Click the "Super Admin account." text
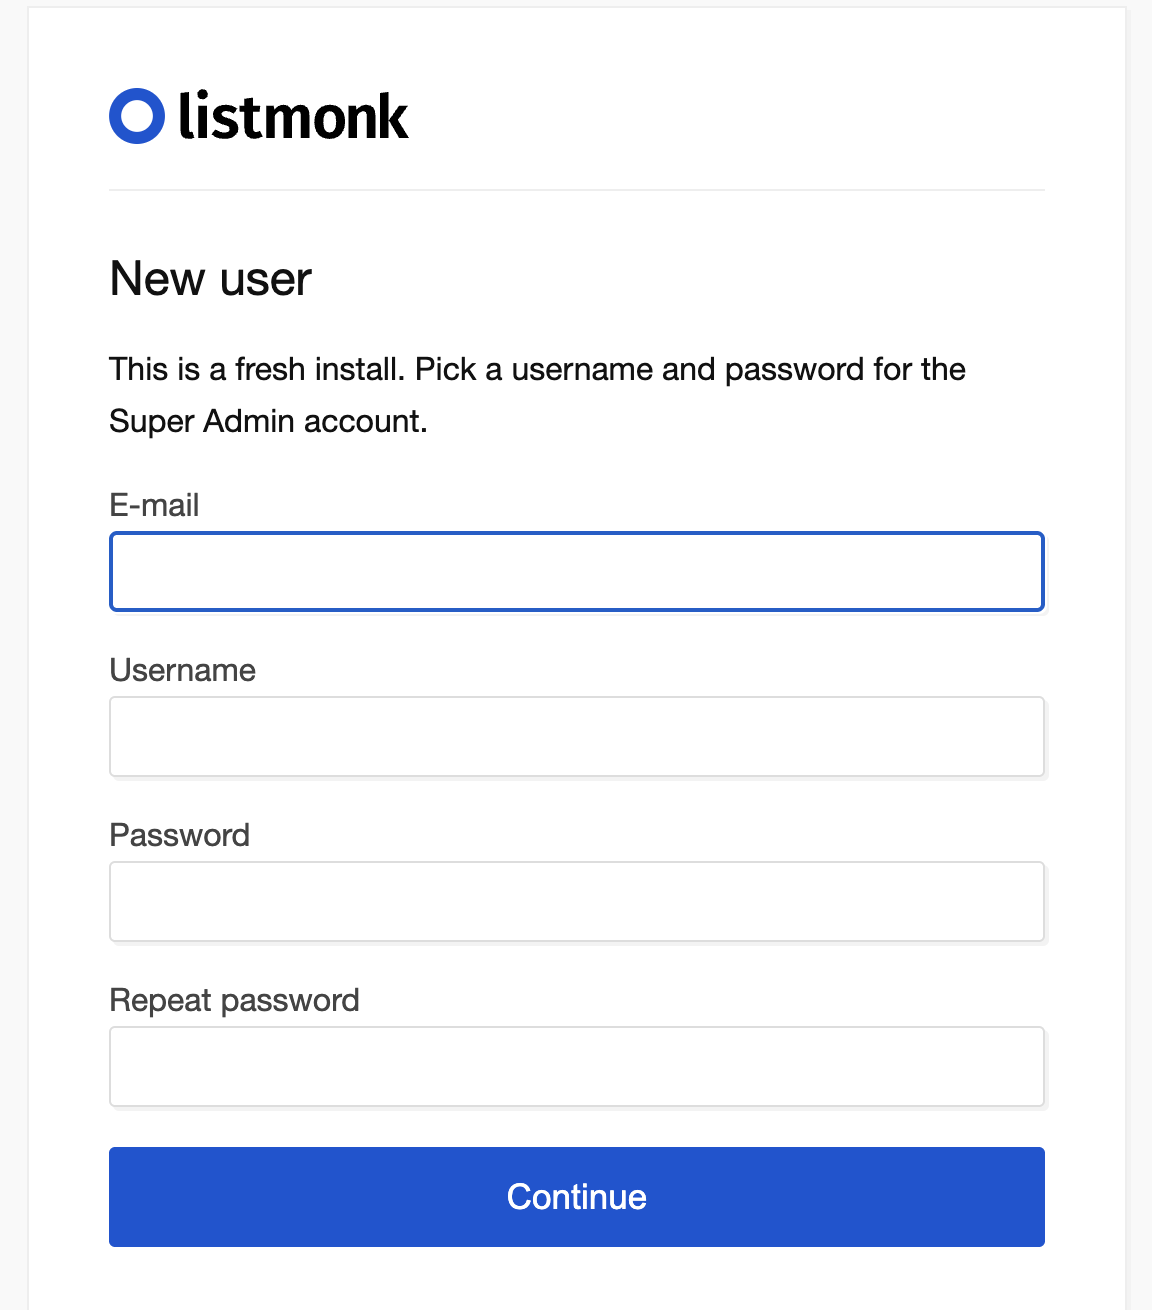This screenshot has width=1152, height=1310. pos(268,421)
